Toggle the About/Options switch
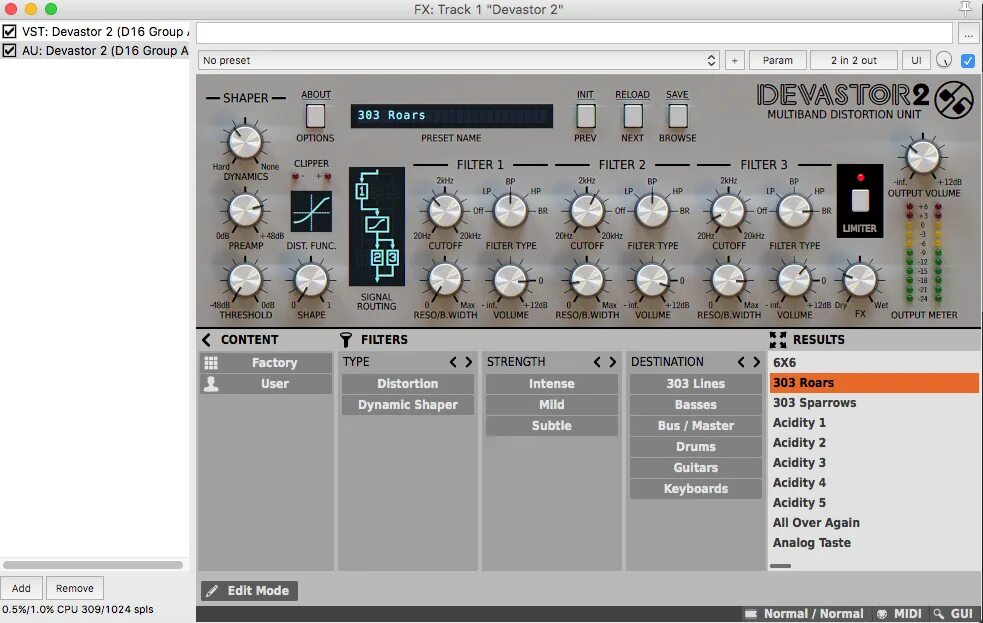Viewport: 983px width, 623px height. pyautogui.click(x=315, y=116)
